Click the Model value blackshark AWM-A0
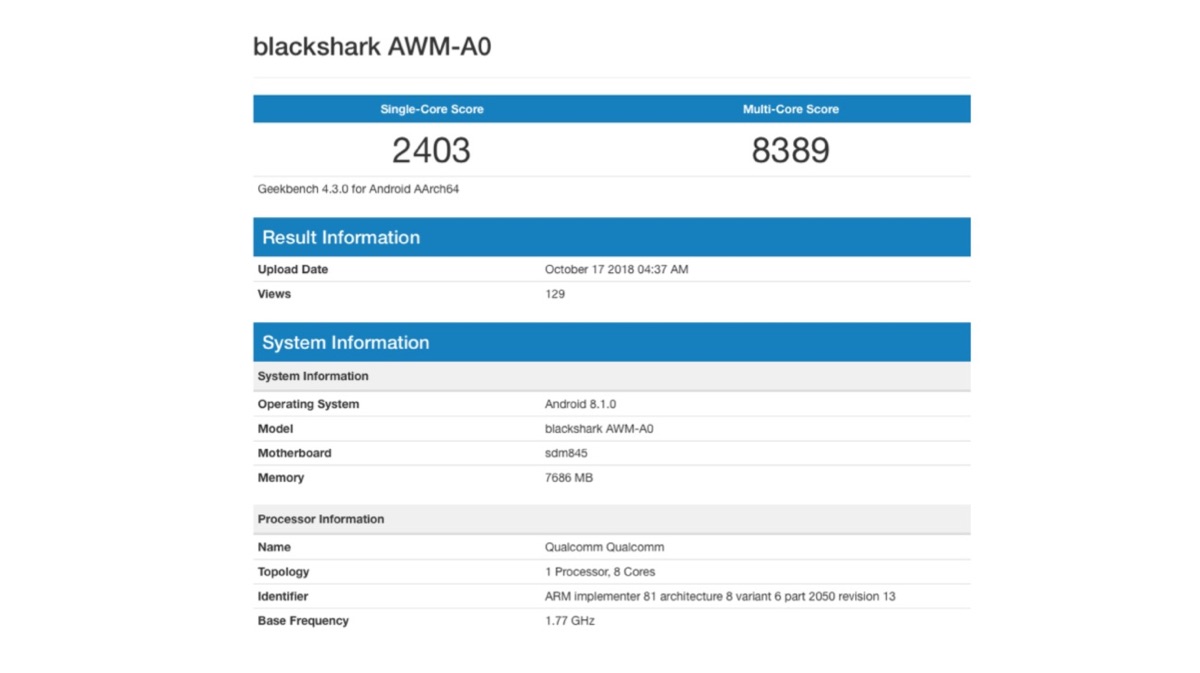 click(x=599, y=429)
